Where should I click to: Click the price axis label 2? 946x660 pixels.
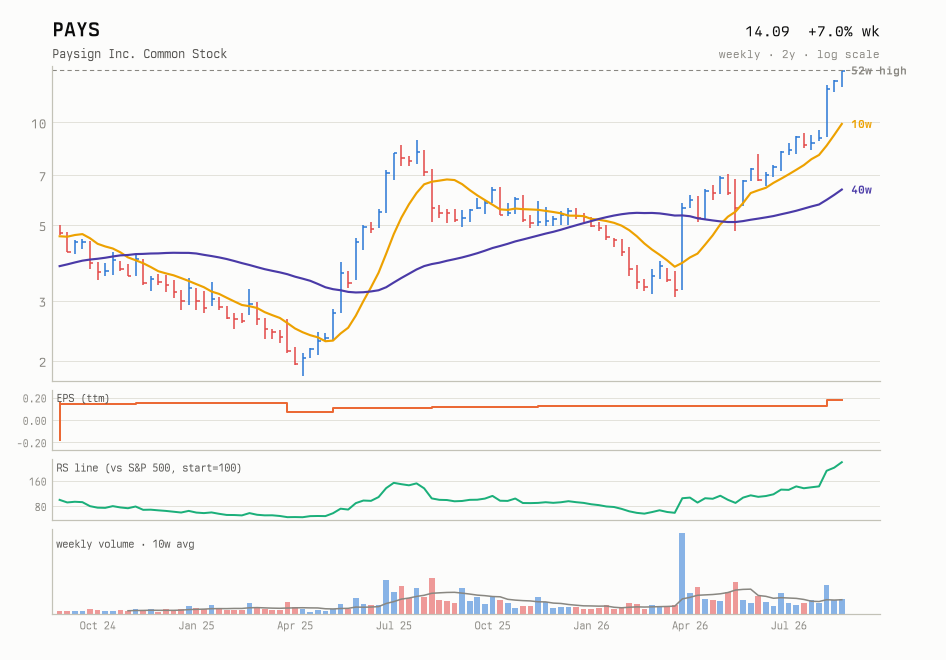[42, 363]
